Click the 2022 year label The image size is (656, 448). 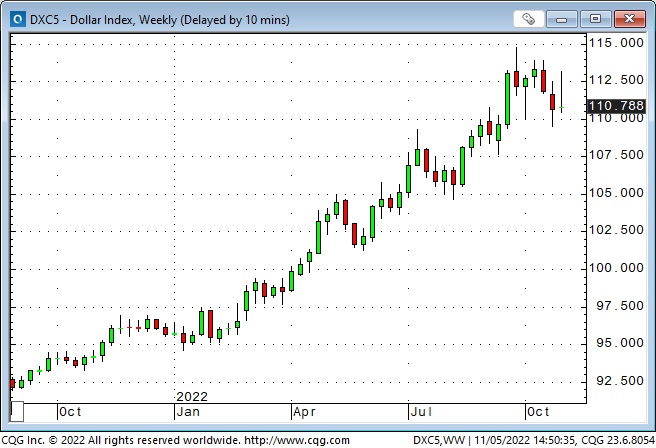192,397
